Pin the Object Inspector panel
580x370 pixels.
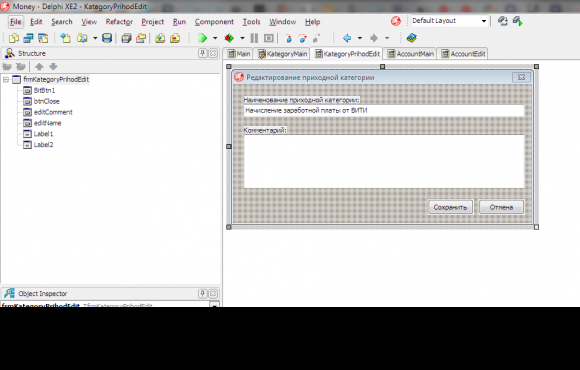pyautogui.click(x=202, y=293)
